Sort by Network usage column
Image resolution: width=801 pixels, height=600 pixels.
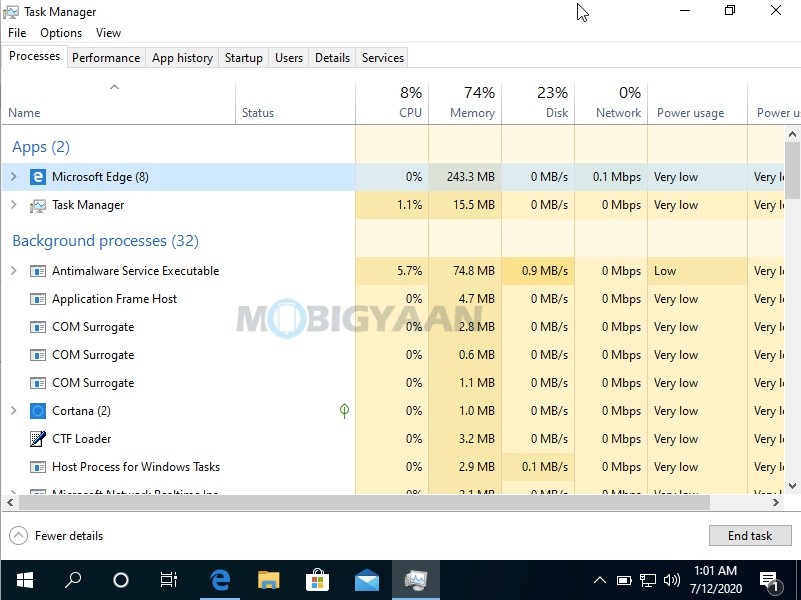[611, 104]
